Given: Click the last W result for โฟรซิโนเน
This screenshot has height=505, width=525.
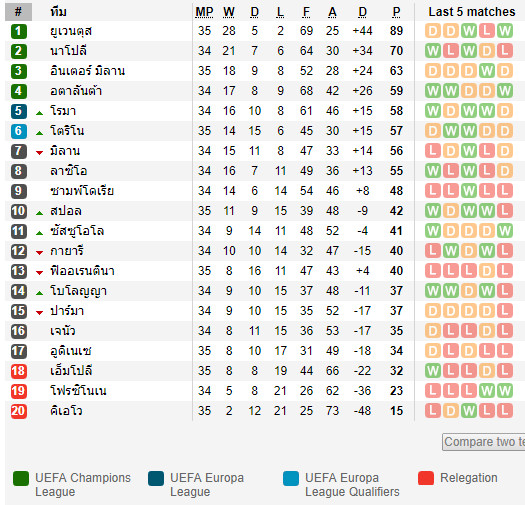Looking at the screenshot, I should [x=505, y=391].
